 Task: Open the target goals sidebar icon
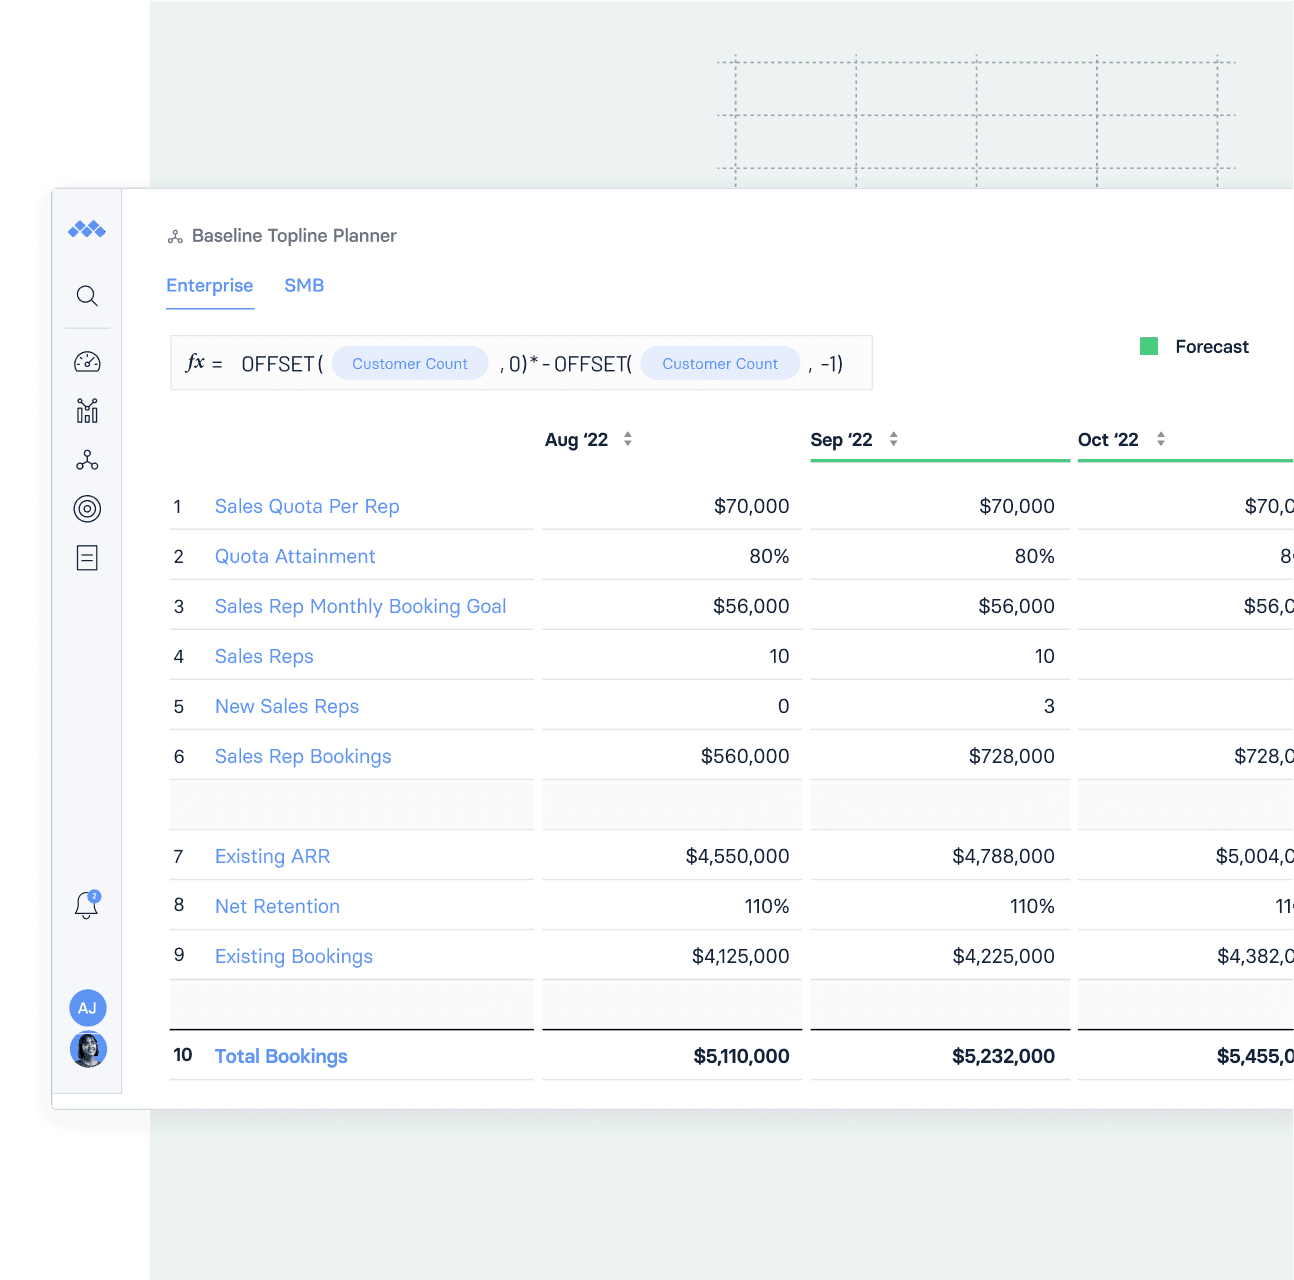(87, 509)
